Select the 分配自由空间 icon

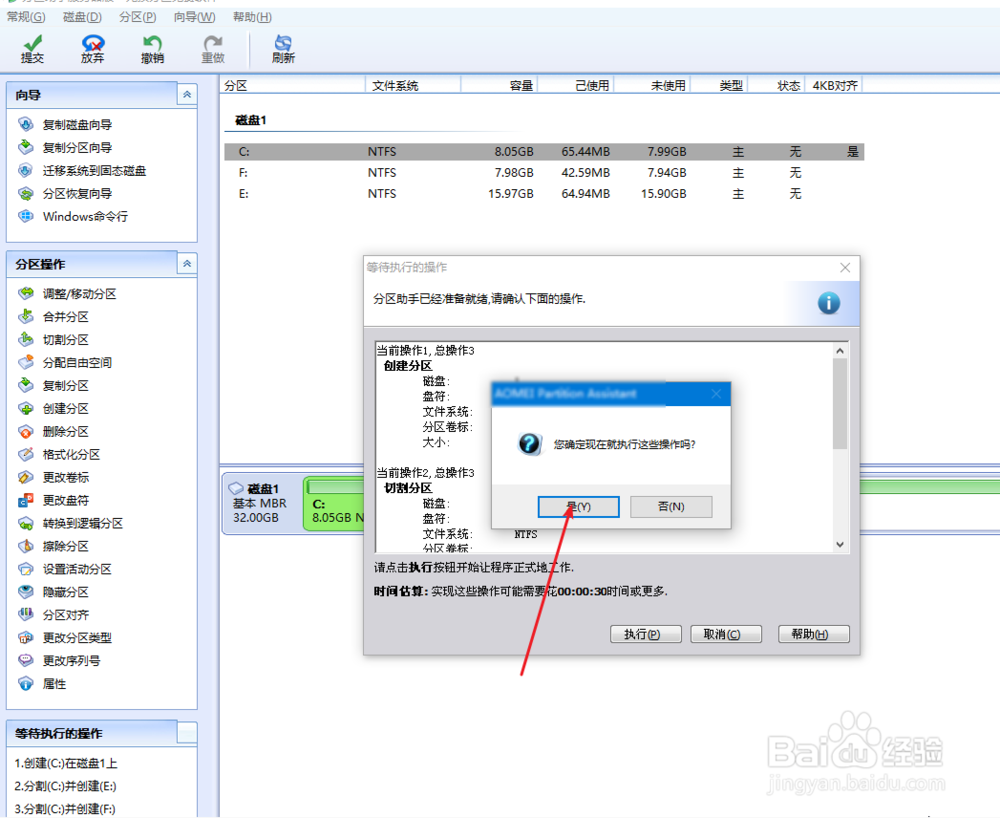(x=26, y=362)
